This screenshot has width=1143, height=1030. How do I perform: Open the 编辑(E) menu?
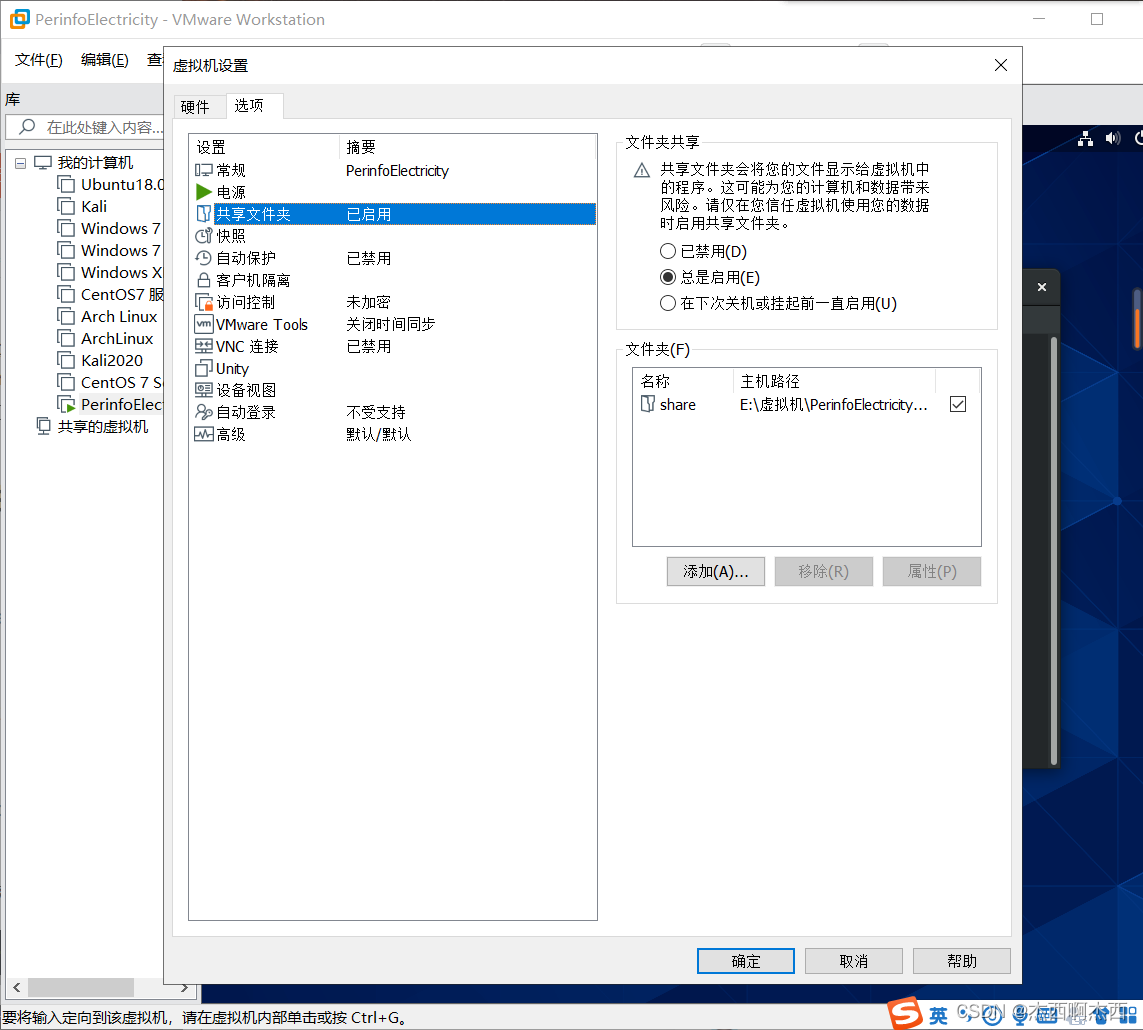pos(104,60)
